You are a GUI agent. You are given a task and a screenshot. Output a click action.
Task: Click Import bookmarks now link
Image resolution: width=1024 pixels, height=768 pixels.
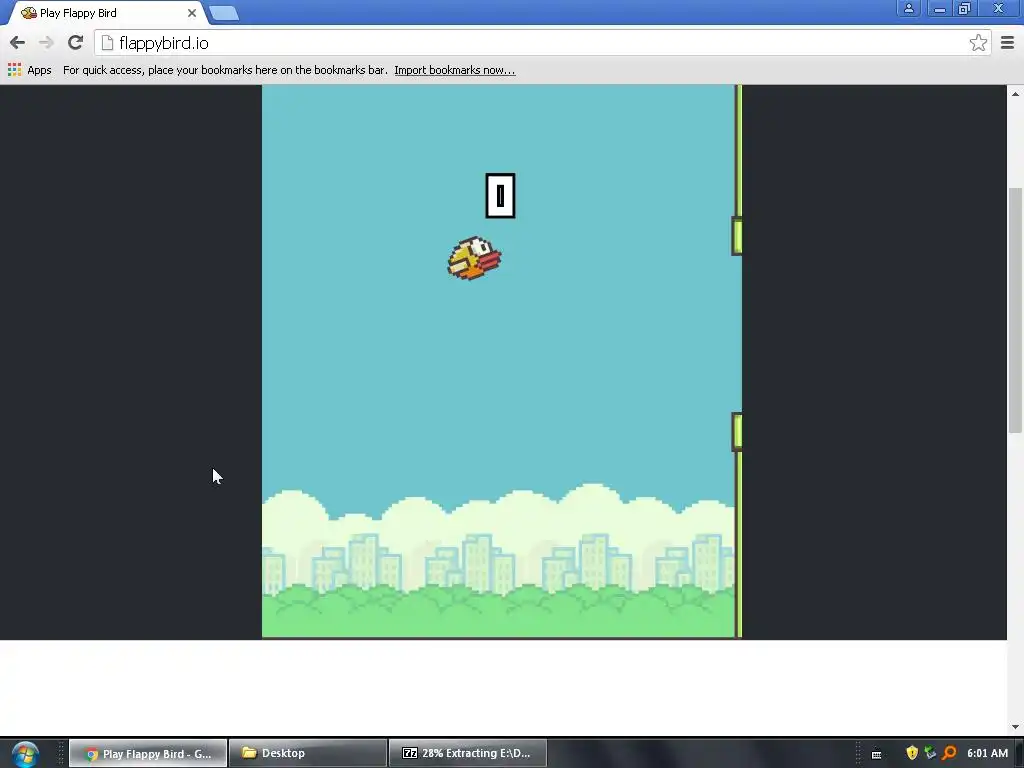coord(455,70)
